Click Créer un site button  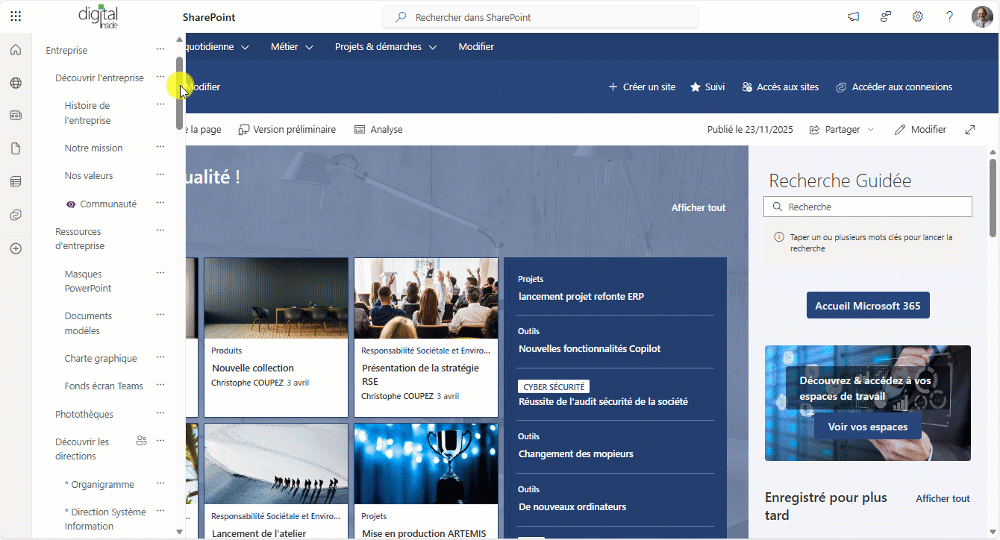coord(642,87)
